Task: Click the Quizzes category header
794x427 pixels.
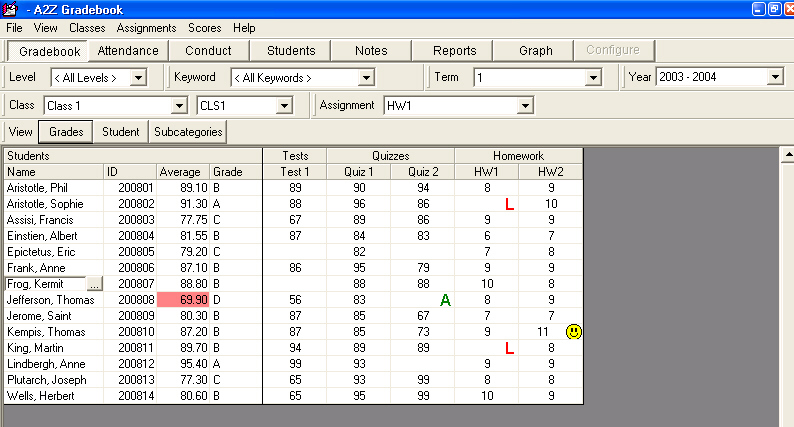Action: [x=390, y=156]
